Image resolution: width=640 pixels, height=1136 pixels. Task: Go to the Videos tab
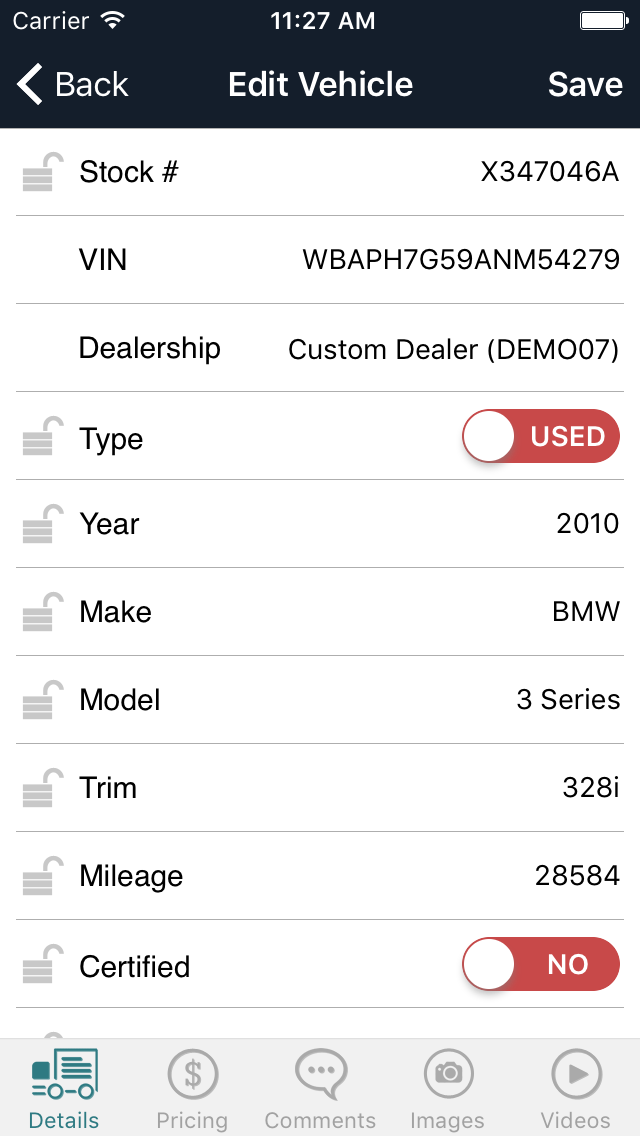(575, 1089)
